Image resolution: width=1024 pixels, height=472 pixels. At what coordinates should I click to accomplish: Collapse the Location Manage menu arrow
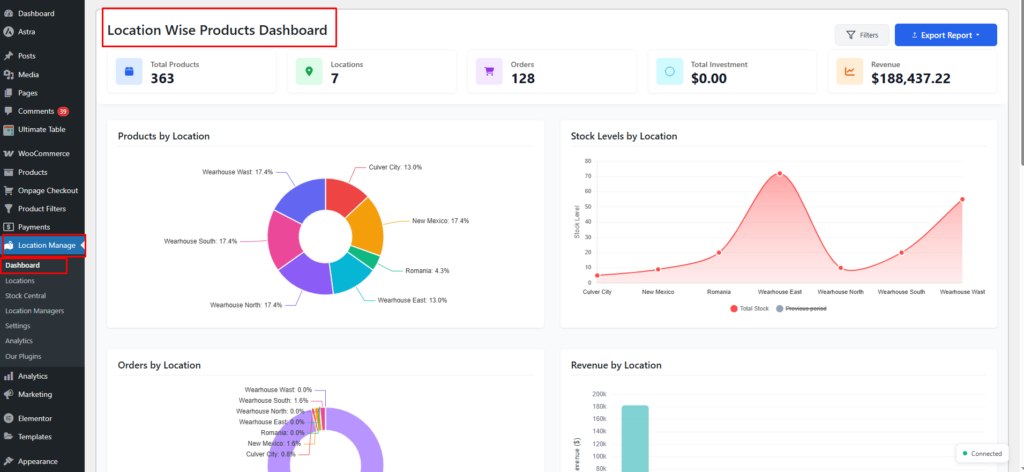tap(83, 245)
